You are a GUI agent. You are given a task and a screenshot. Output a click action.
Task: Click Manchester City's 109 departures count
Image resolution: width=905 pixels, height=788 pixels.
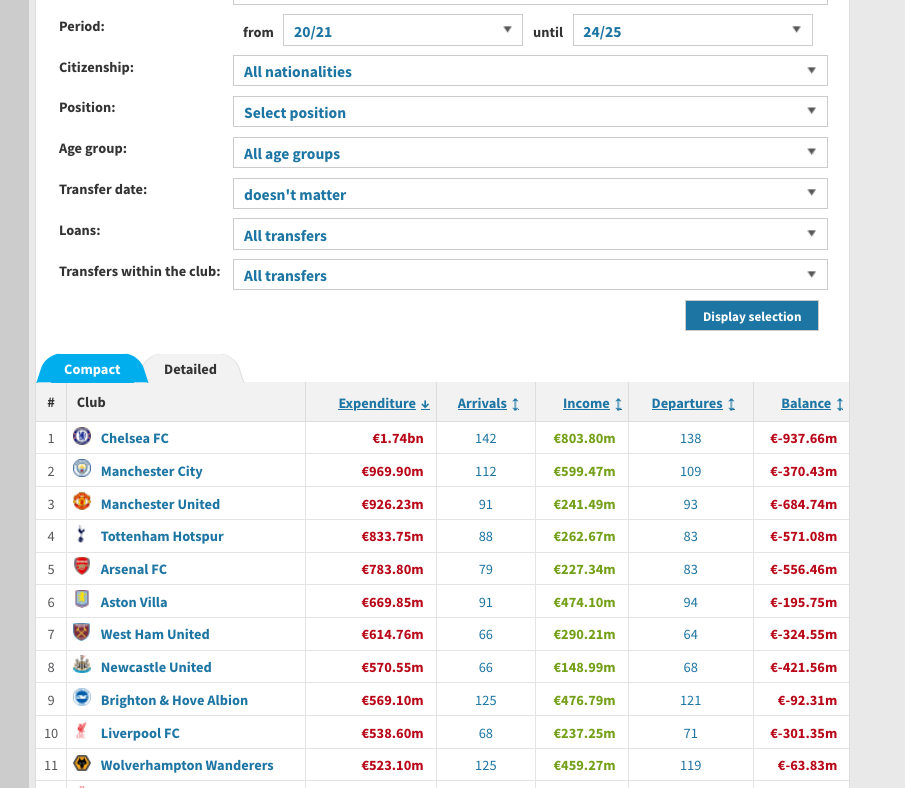tap(690, 472)
